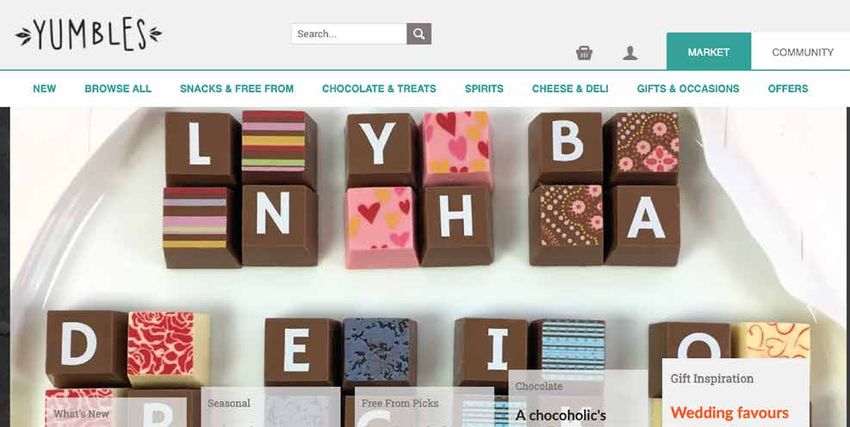
Task: Click the search magnifier icon button
Action: click(x=418, y=34)
